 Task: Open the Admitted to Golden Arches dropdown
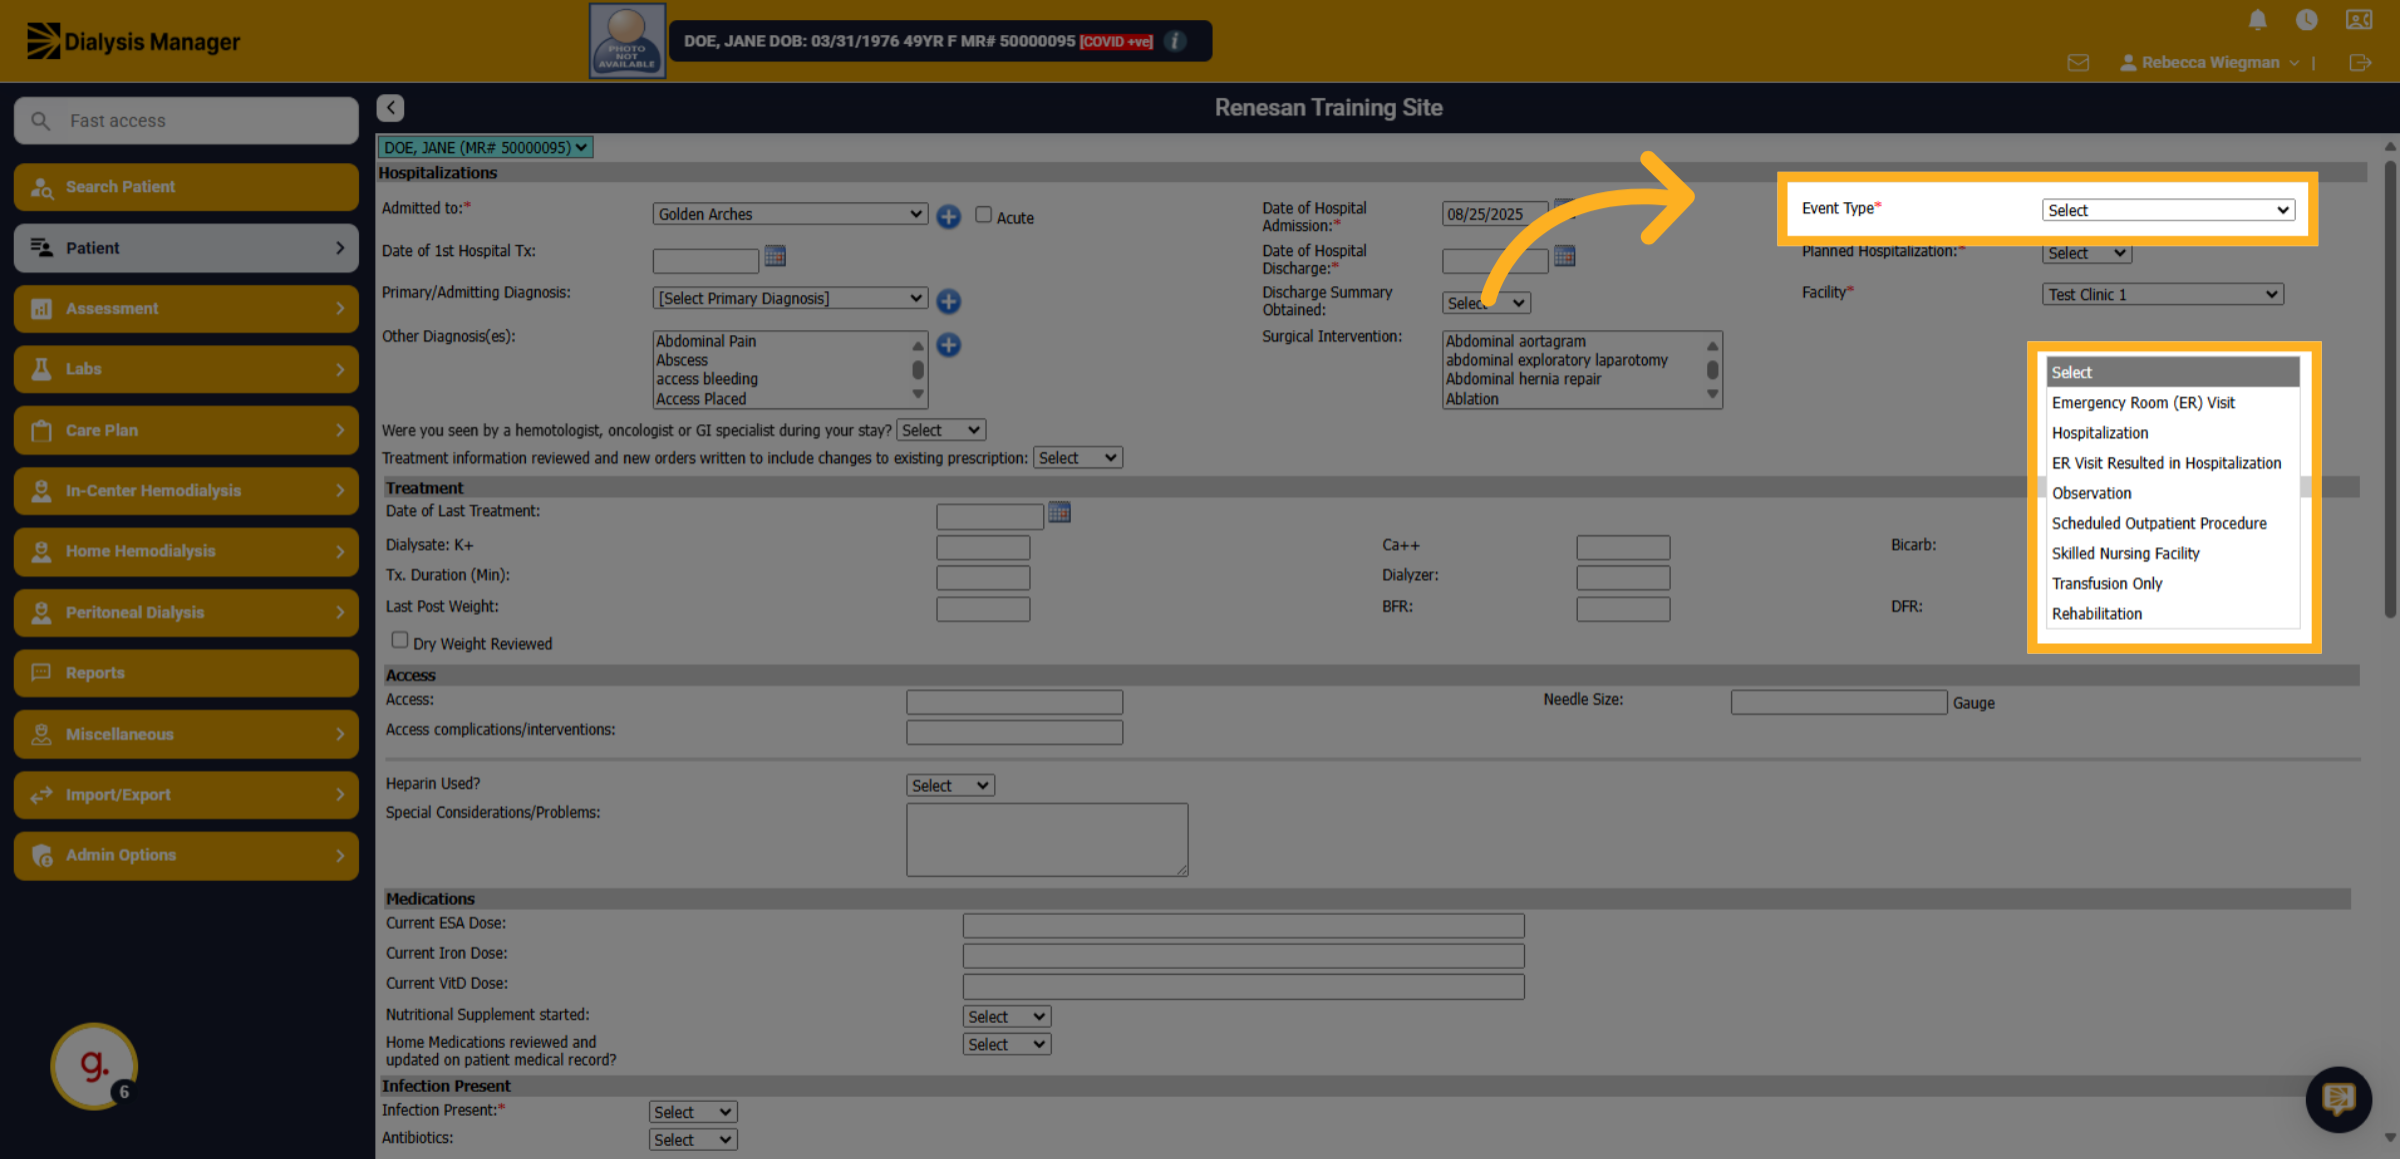(x=790, y=214)
